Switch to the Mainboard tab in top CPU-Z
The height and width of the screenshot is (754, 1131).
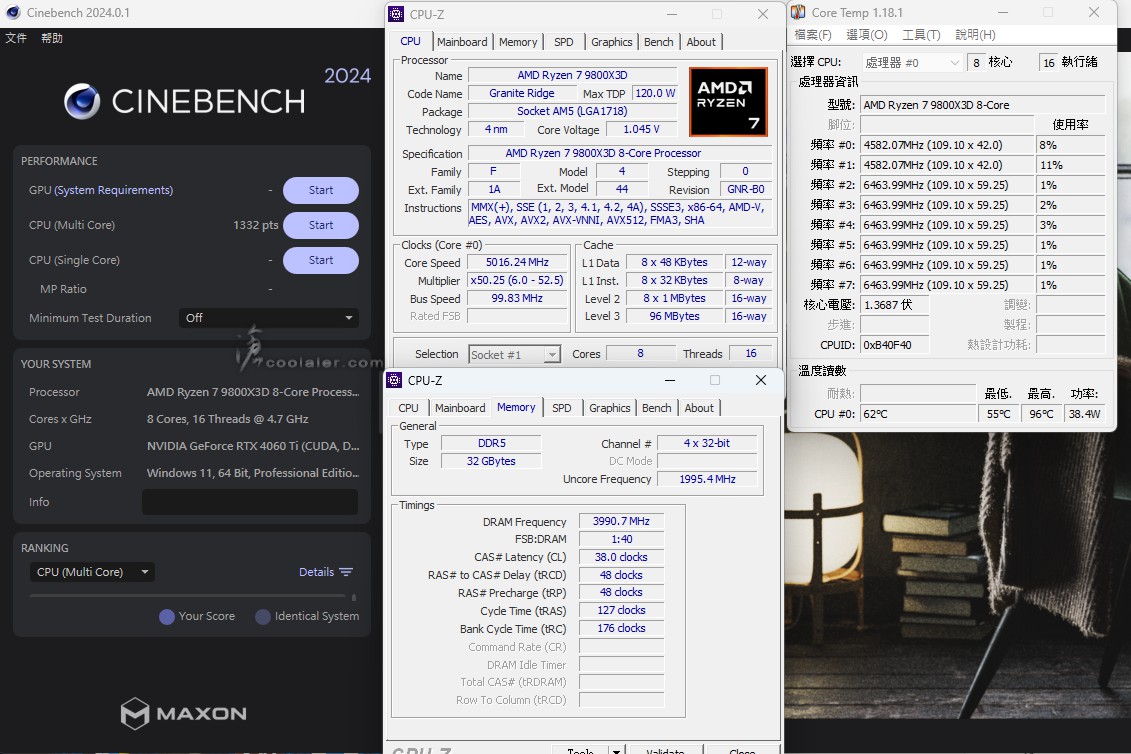click(x=462, y=42)
